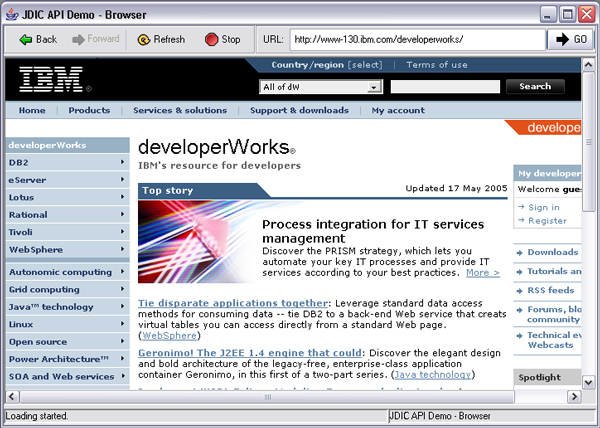Click the horizontal scrollbar left arrow
The image size is (600, 428).
coord(12,396)
